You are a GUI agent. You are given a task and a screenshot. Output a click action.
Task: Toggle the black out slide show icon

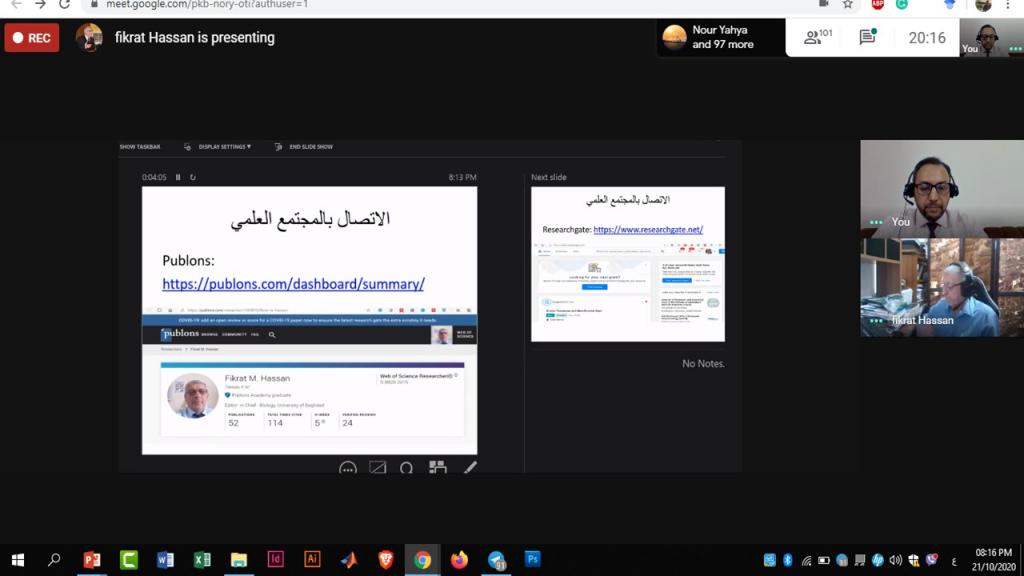click(377, 468)
